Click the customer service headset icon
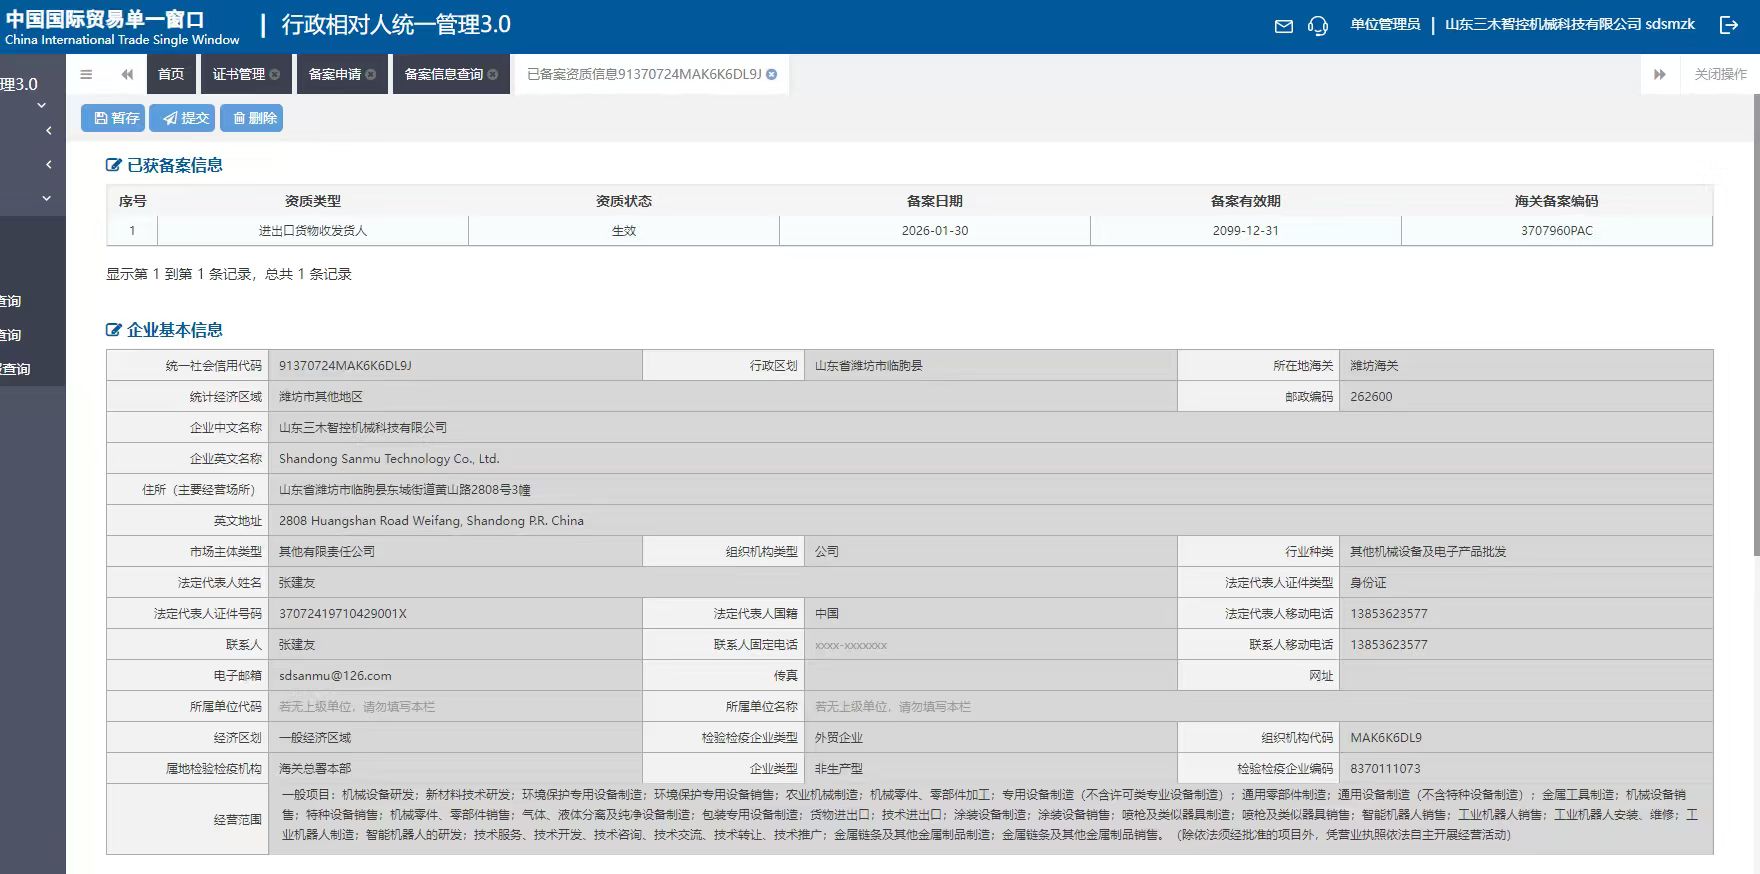The width and height of the screenshot is (1760, 874). point(1318,26)
